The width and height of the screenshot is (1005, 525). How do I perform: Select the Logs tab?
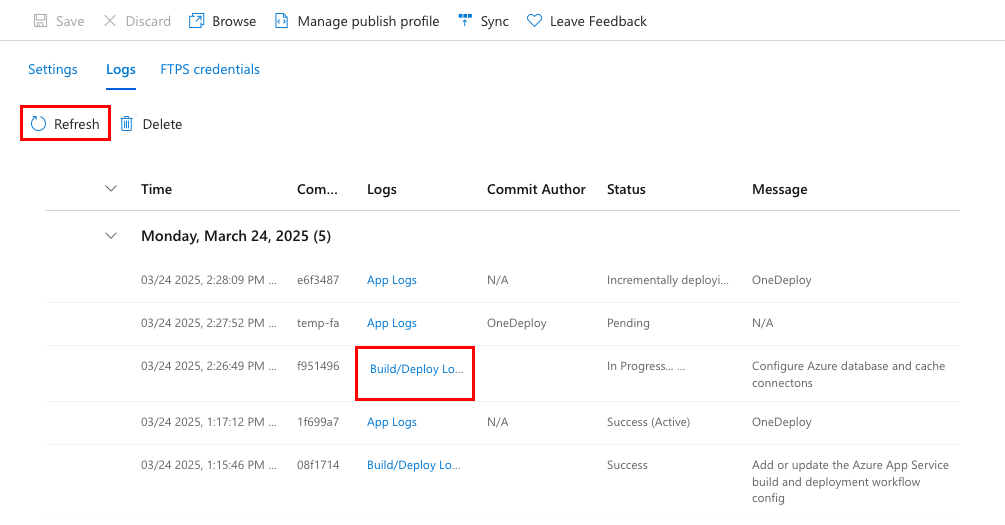coord(121,70)
